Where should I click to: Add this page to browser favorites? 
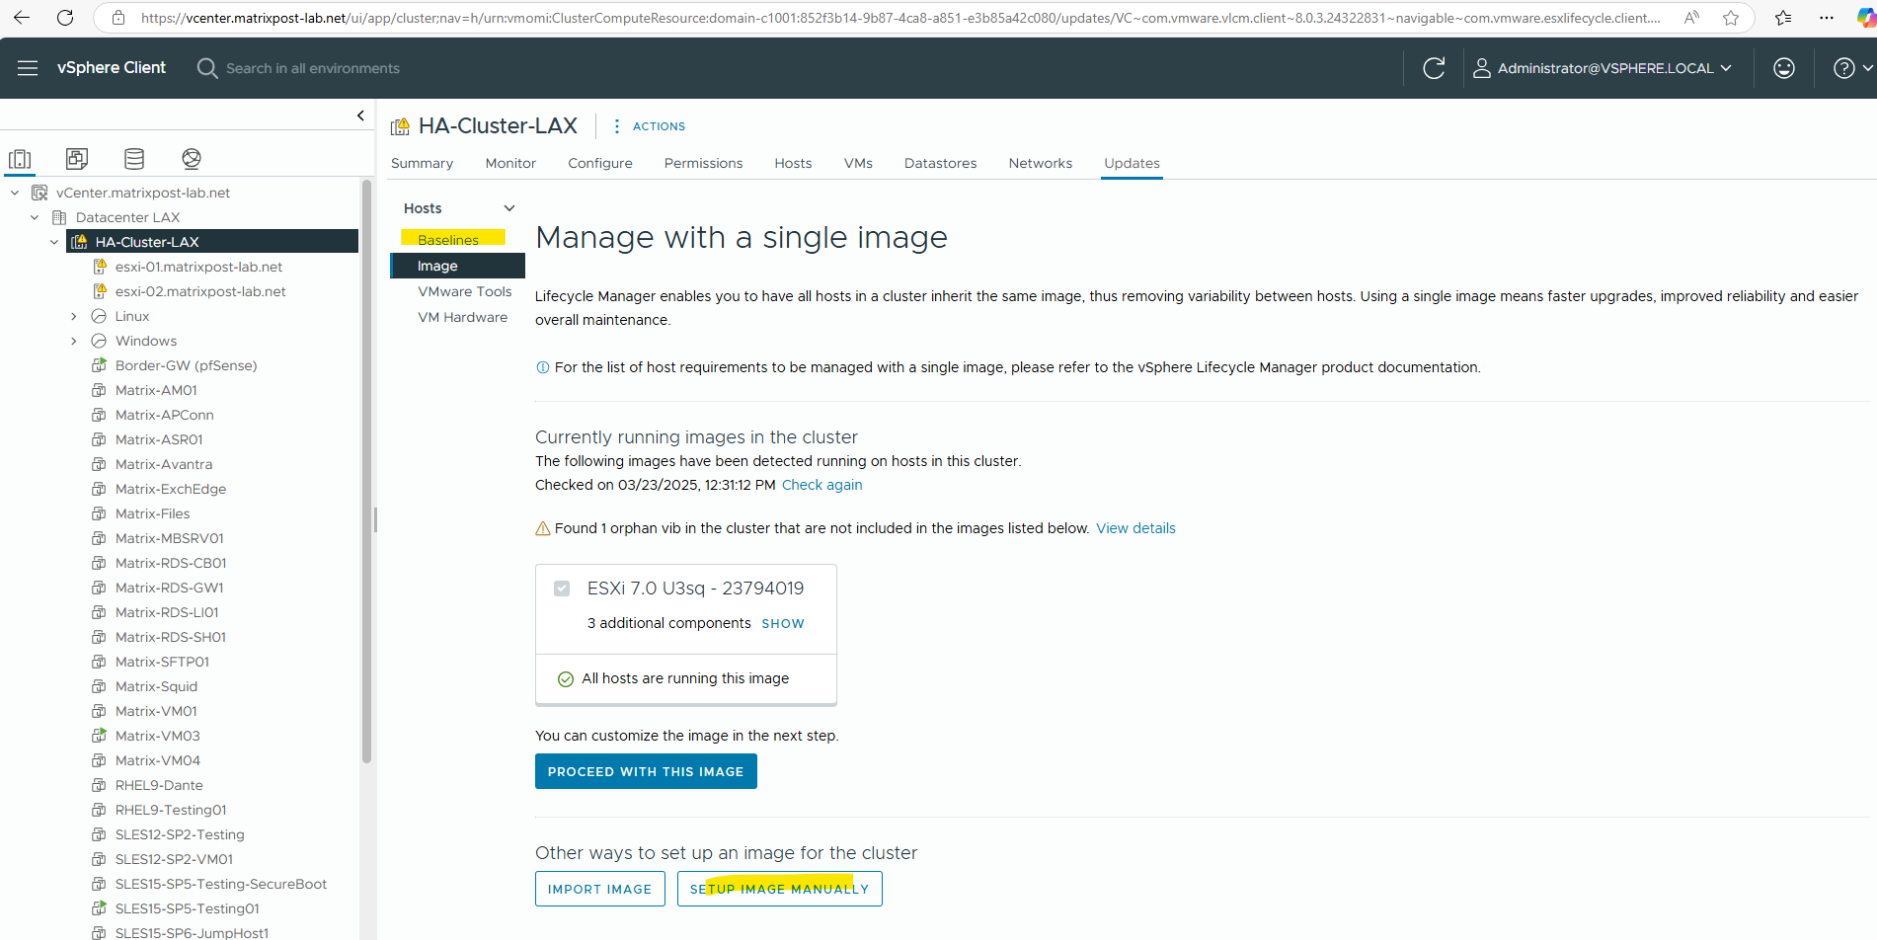1731,17
